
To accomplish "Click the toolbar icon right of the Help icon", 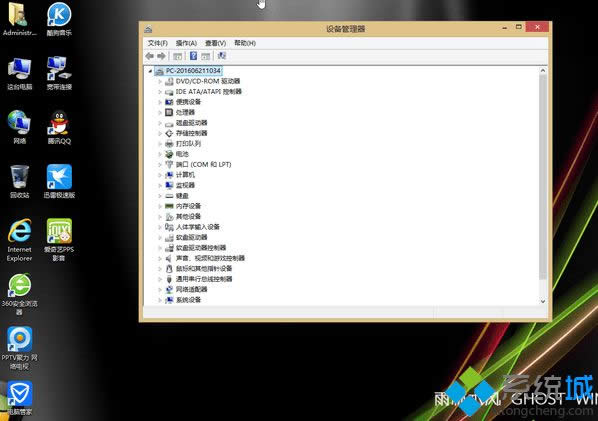I will click(x=206, y=56).
